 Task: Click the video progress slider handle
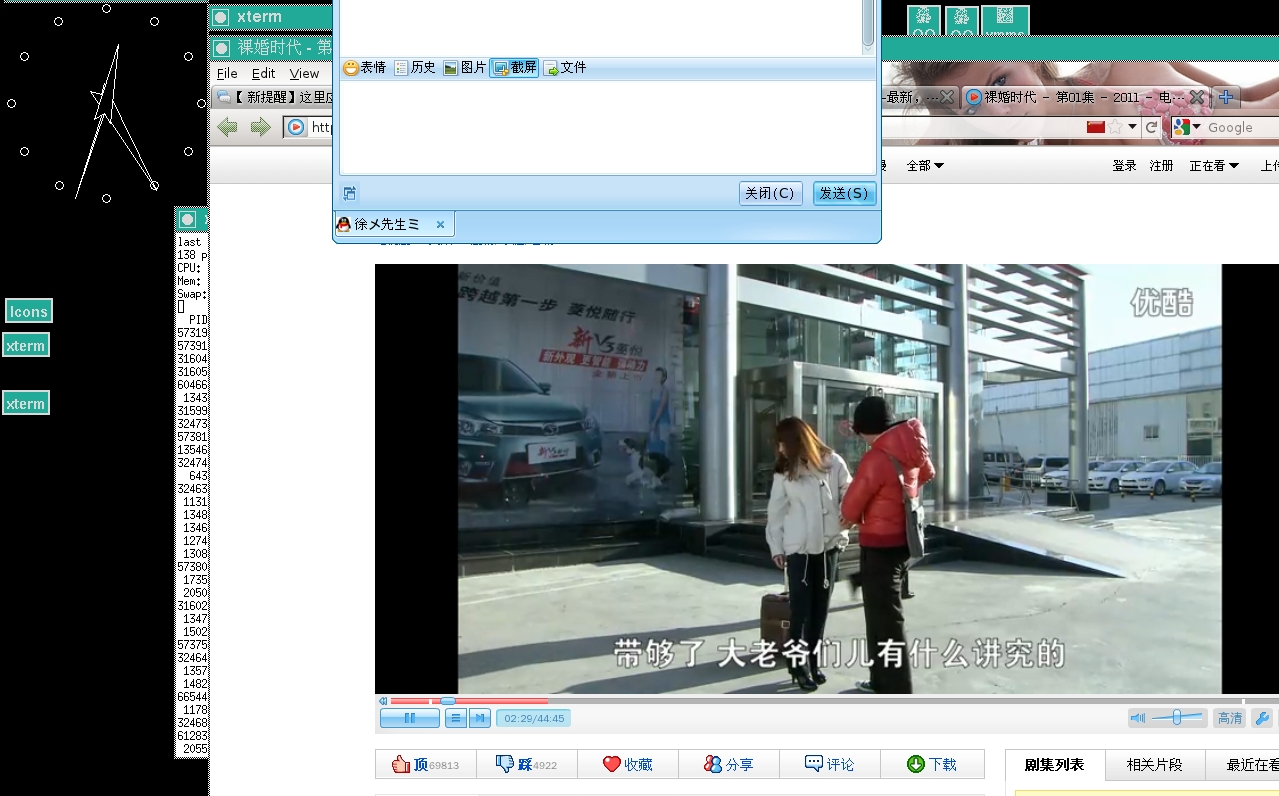pos(448,701)
